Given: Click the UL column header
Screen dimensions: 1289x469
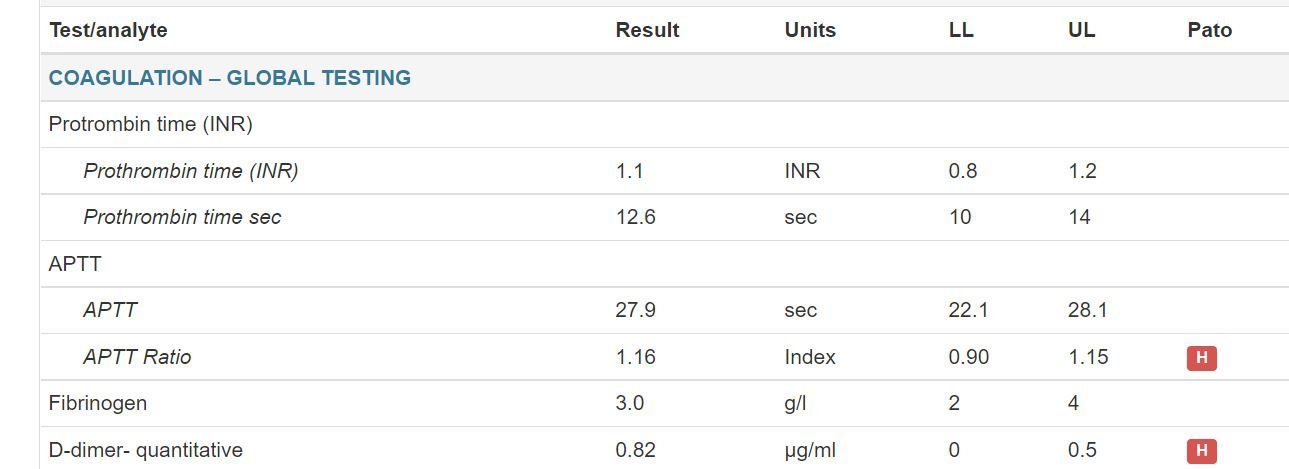Looking at the screenshot, I should click(x=1081, y=30).
